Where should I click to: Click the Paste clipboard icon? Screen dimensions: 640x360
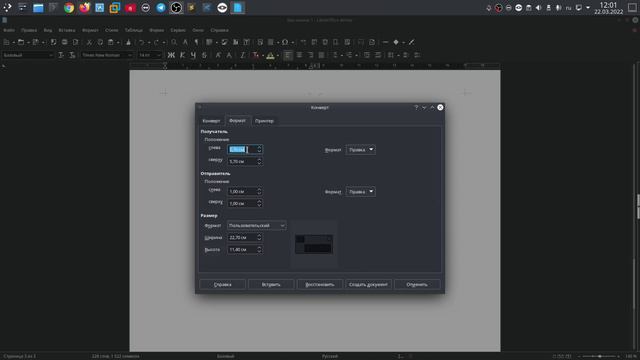click(111, 42)
